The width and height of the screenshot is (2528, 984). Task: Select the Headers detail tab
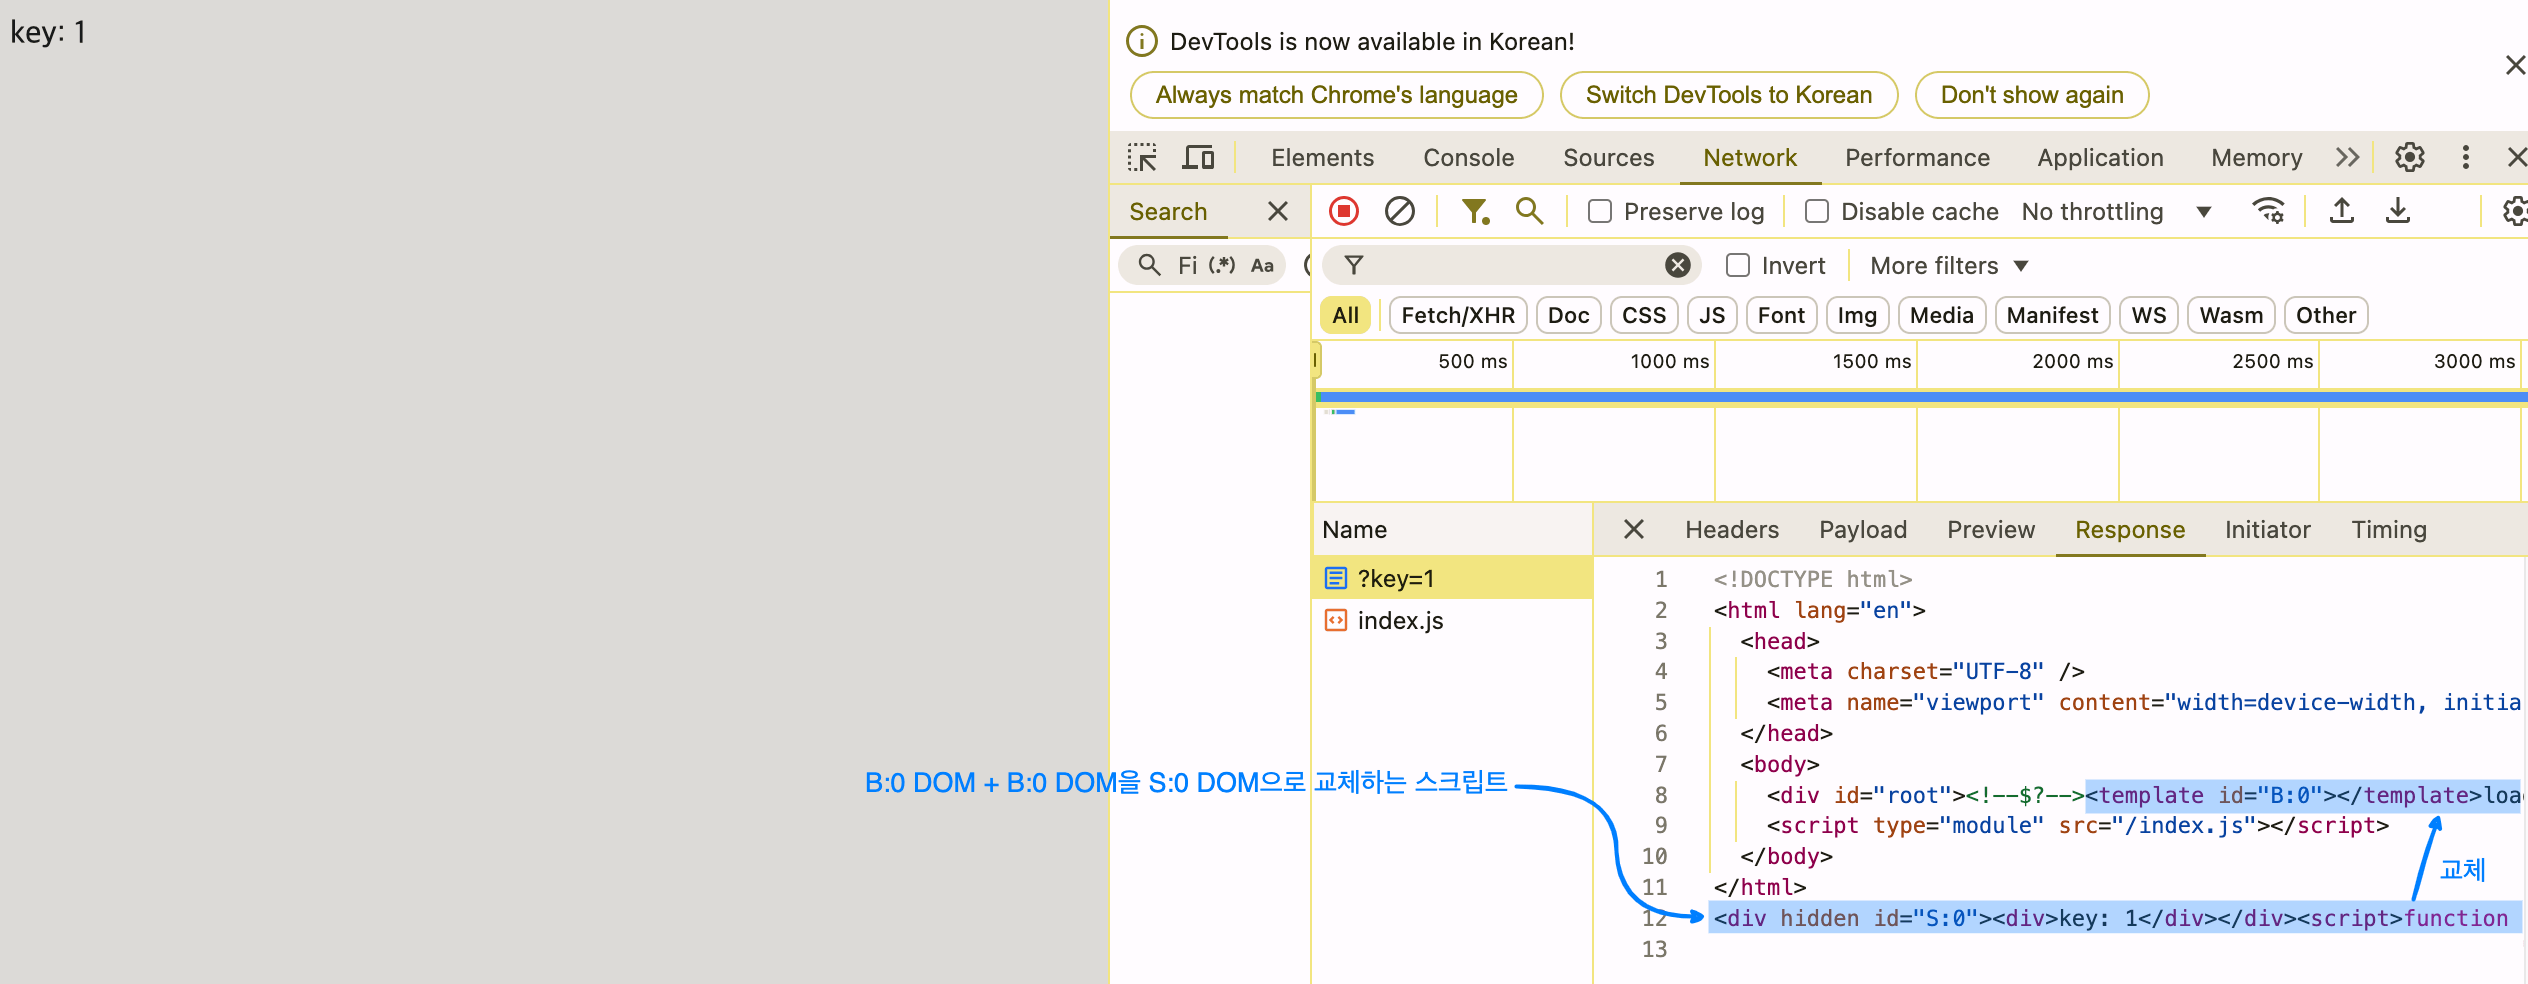(x=1732, y=529)
